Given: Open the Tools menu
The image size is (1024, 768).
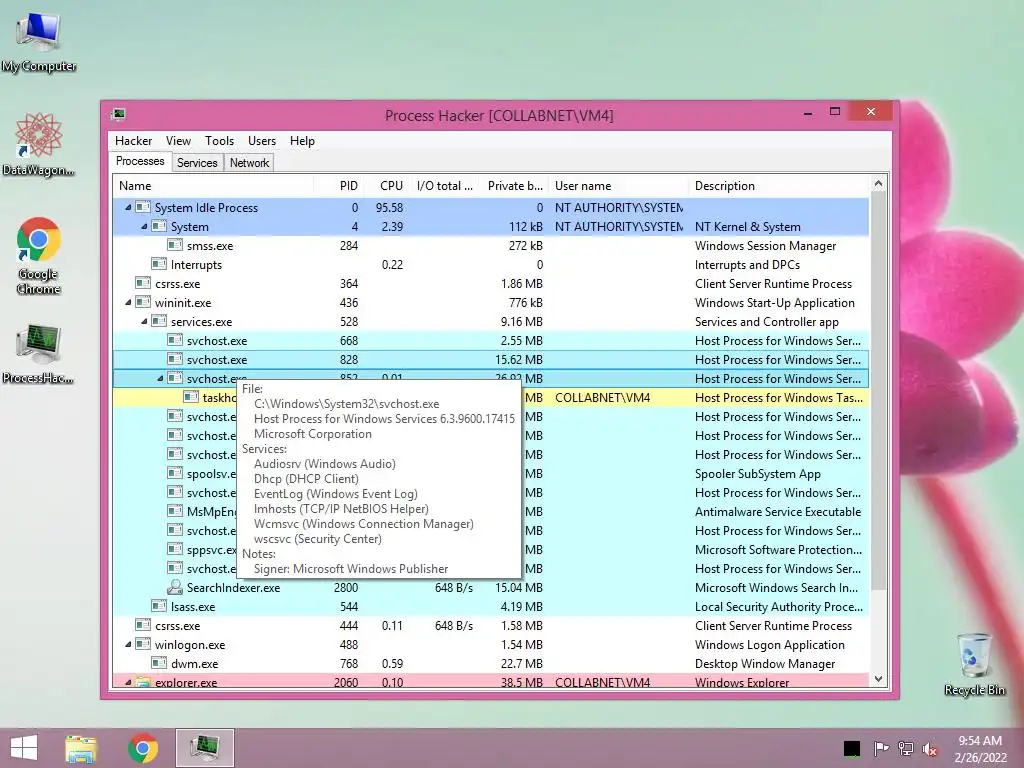Looking at the screenshot, I should (219, 141).
